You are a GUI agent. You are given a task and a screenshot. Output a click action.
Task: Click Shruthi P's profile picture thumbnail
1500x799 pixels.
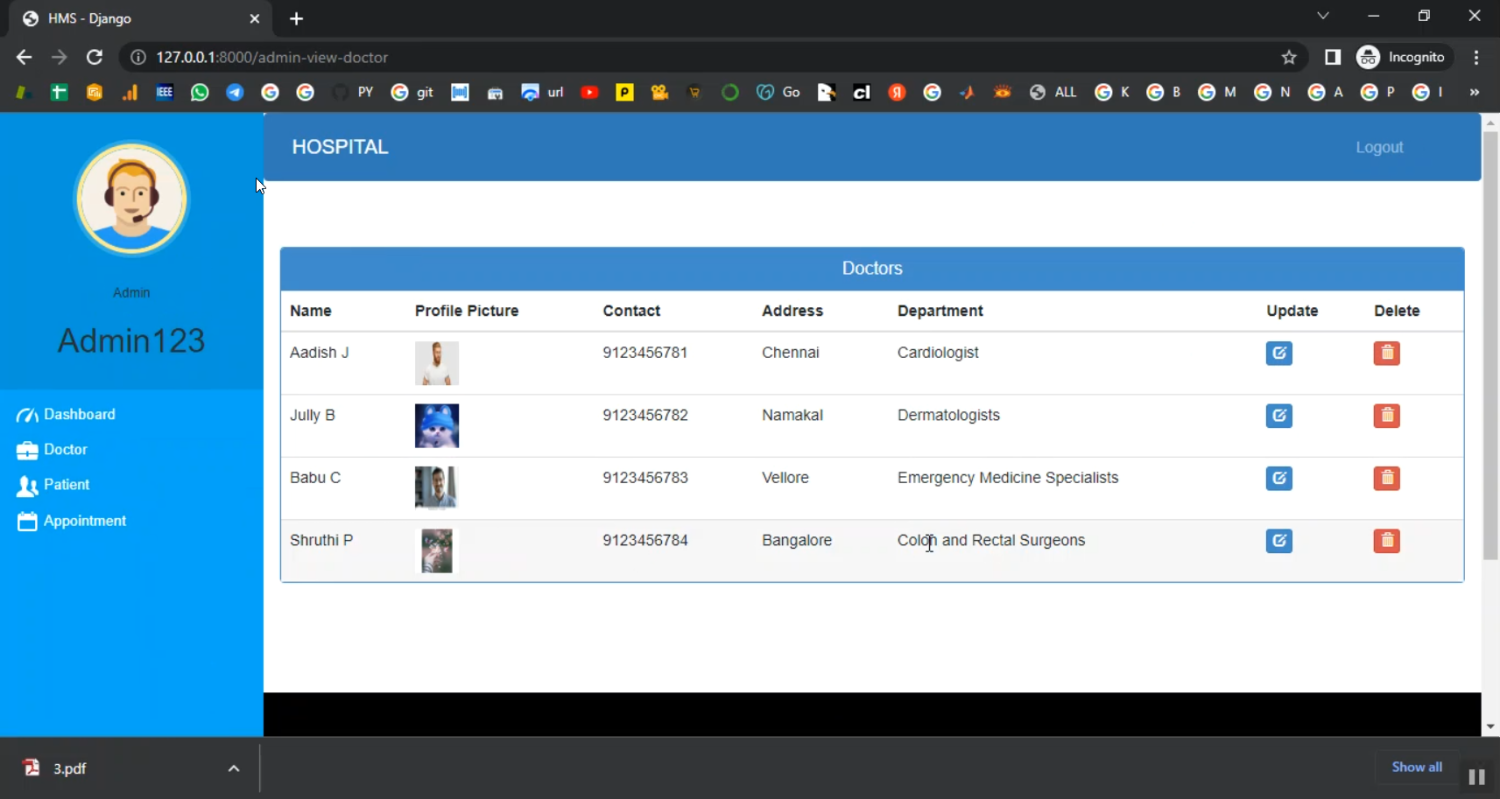(437, 551)
